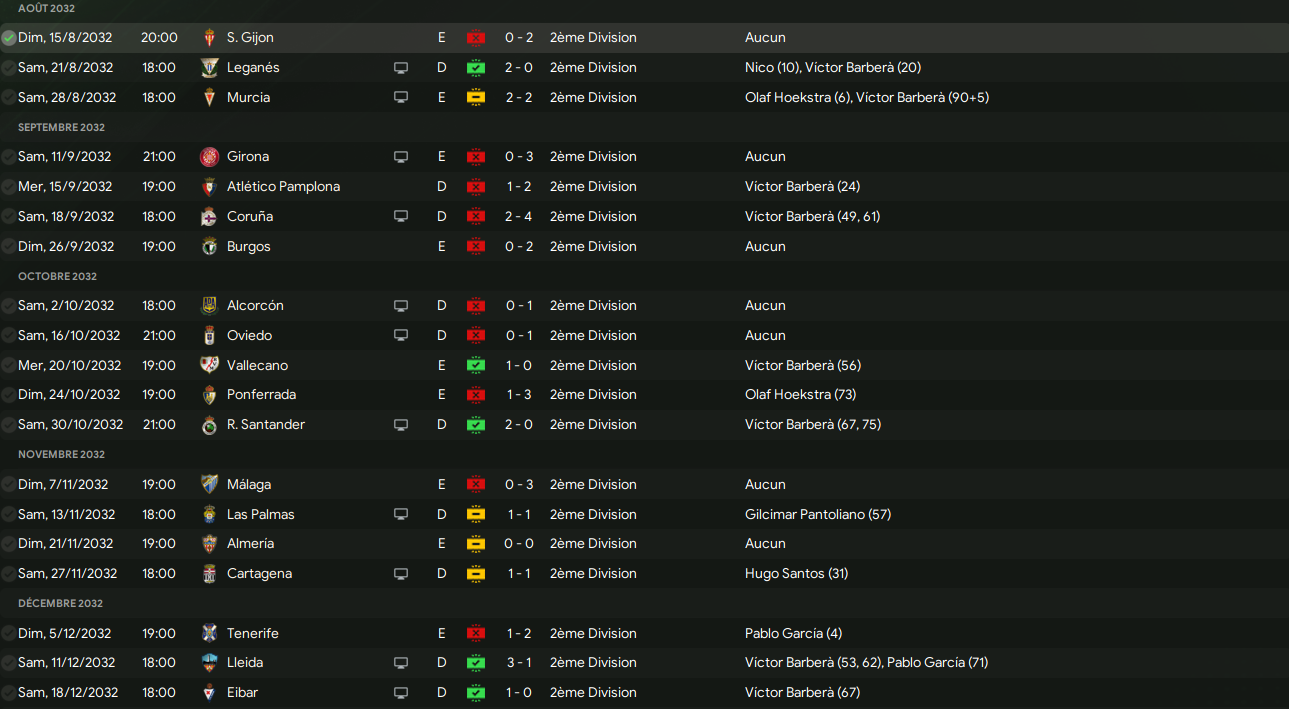
Task: Click the Girona club crest icon
Action: tap(209, 157)
